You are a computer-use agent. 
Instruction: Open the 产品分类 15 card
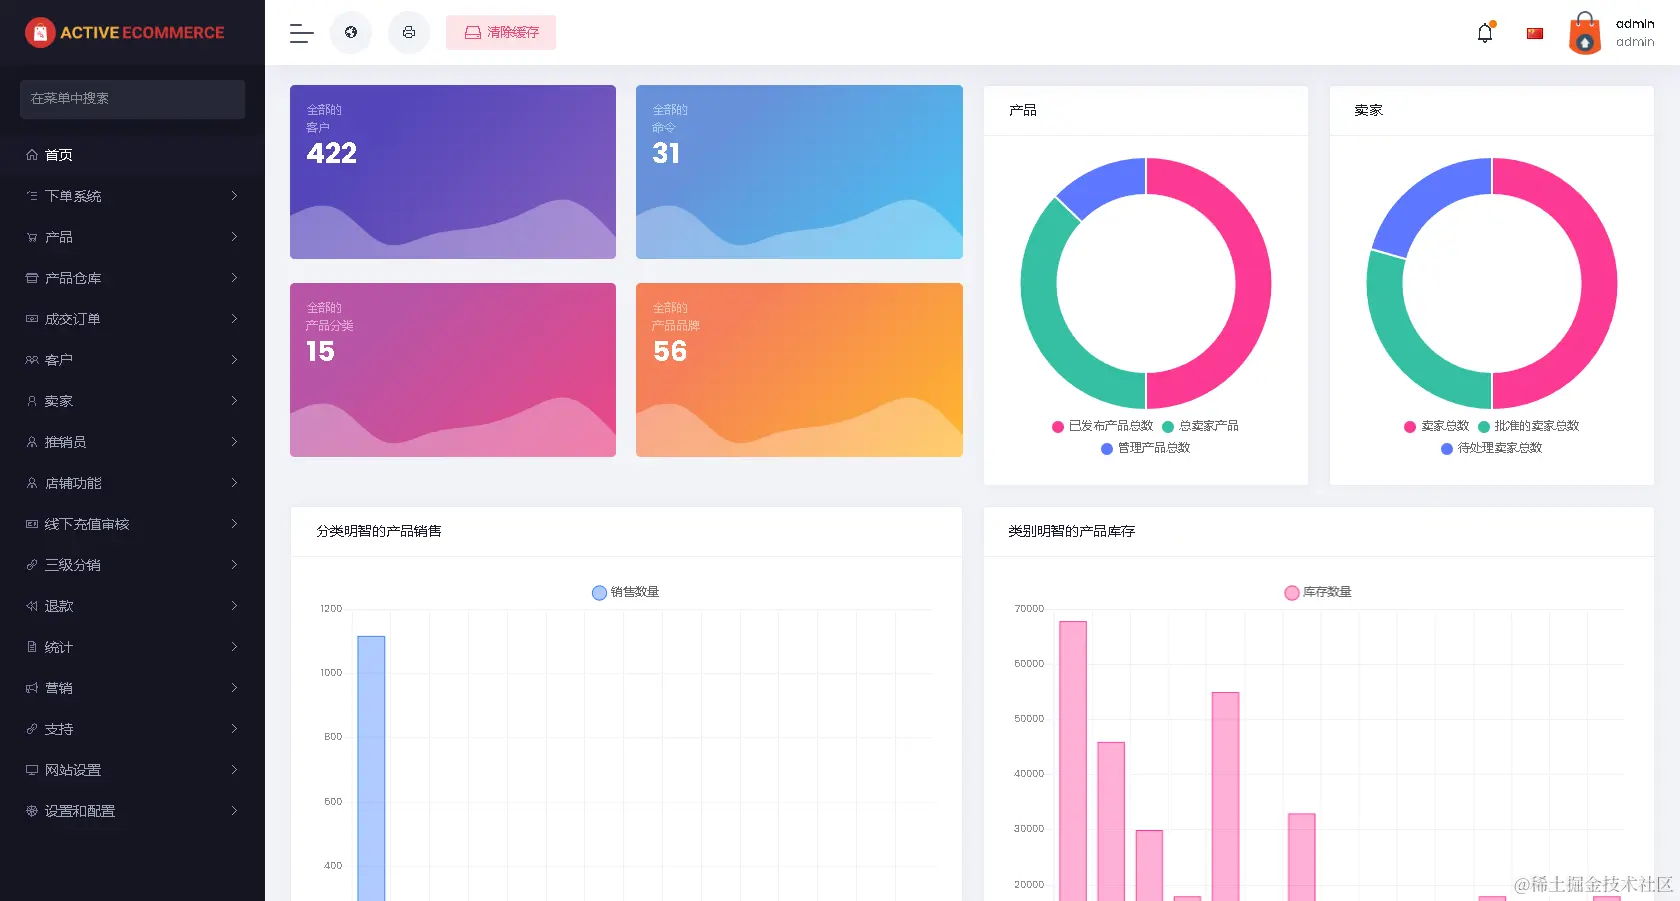[x=453, y=370]
